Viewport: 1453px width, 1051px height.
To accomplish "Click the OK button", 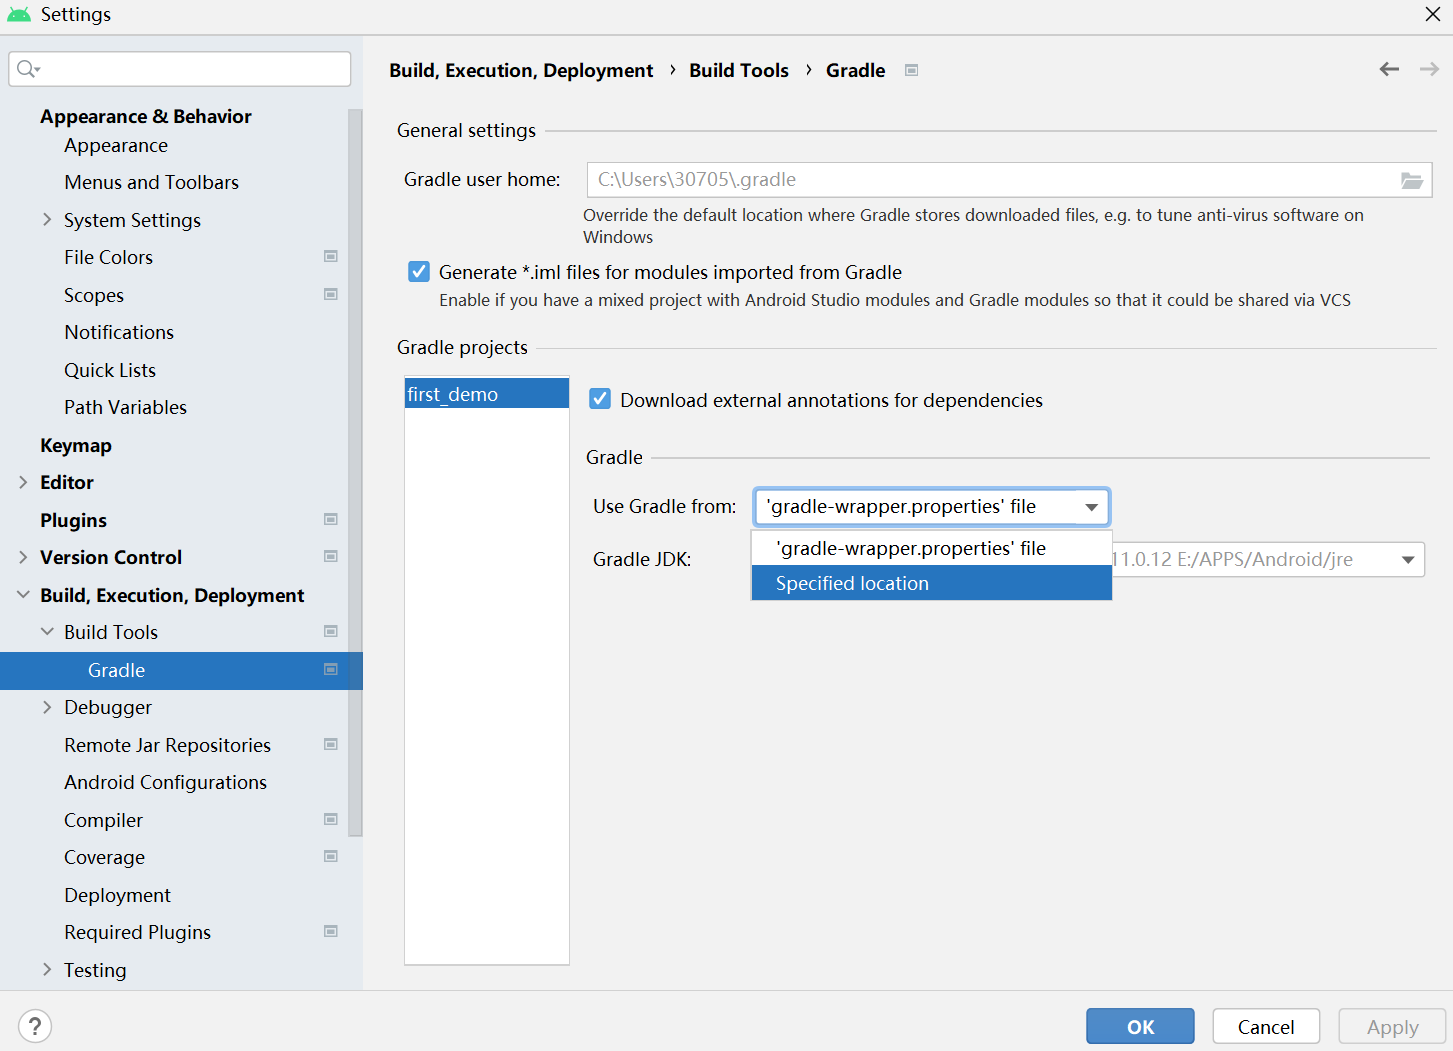I will (x=1140, y=1027).
